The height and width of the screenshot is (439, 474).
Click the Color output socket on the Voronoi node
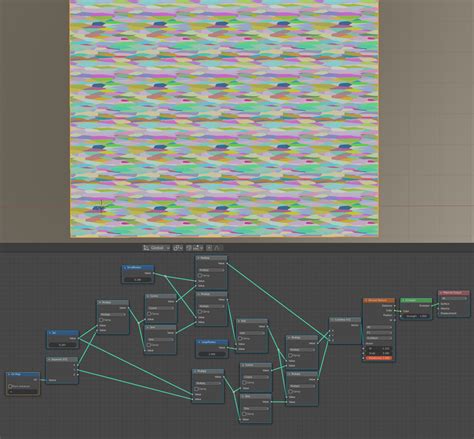point(395,310)
